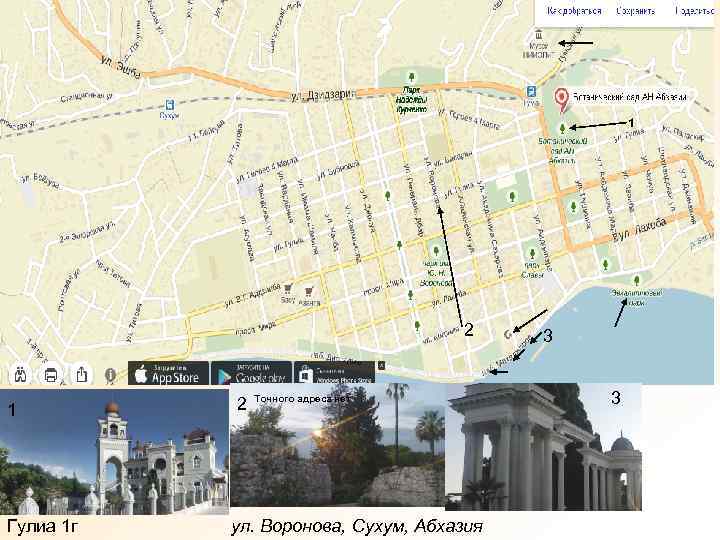The width and height of the screenshot is (720, 540).
Task: Open the App Store download badge
Action: (168, 373)
